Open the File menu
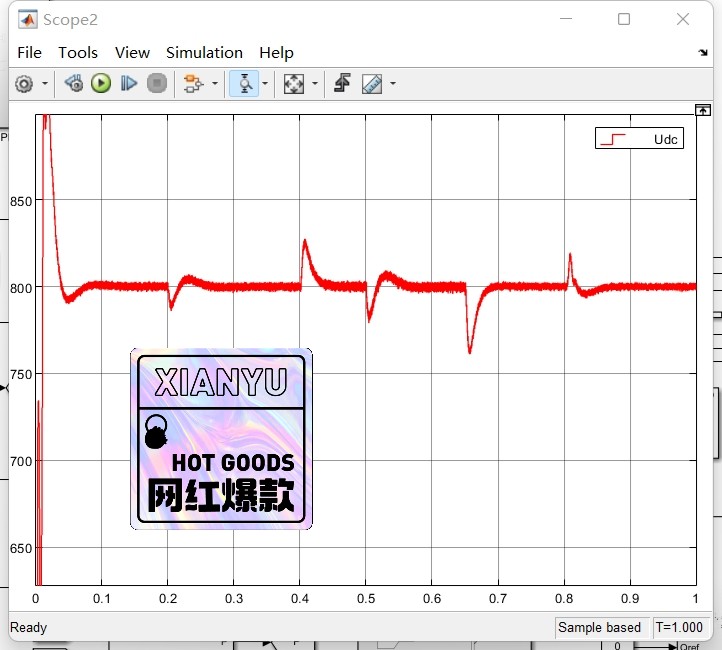The width and height of the screenshot is (722, 650). pos(29,52)
